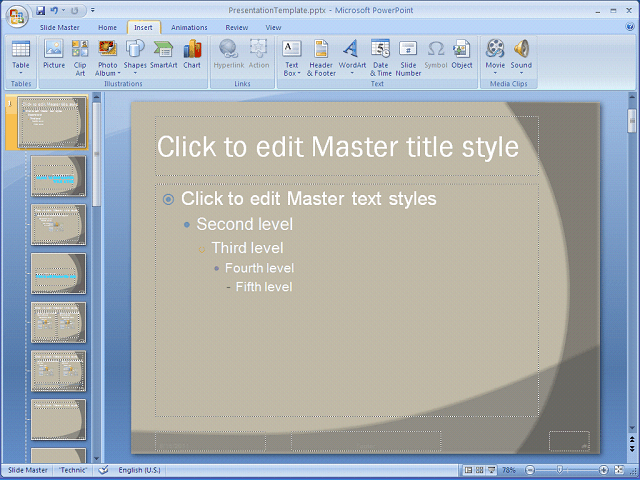Expand the Shapes dropdown arrow
Viewport: 640px width, 480px height.
(135, 73)
